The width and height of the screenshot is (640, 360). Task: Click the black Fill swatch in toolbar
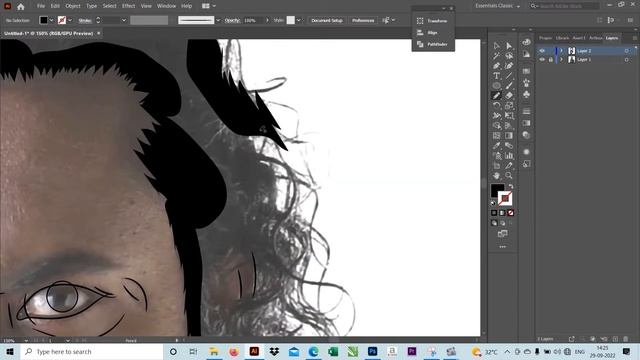click(497, 190)
